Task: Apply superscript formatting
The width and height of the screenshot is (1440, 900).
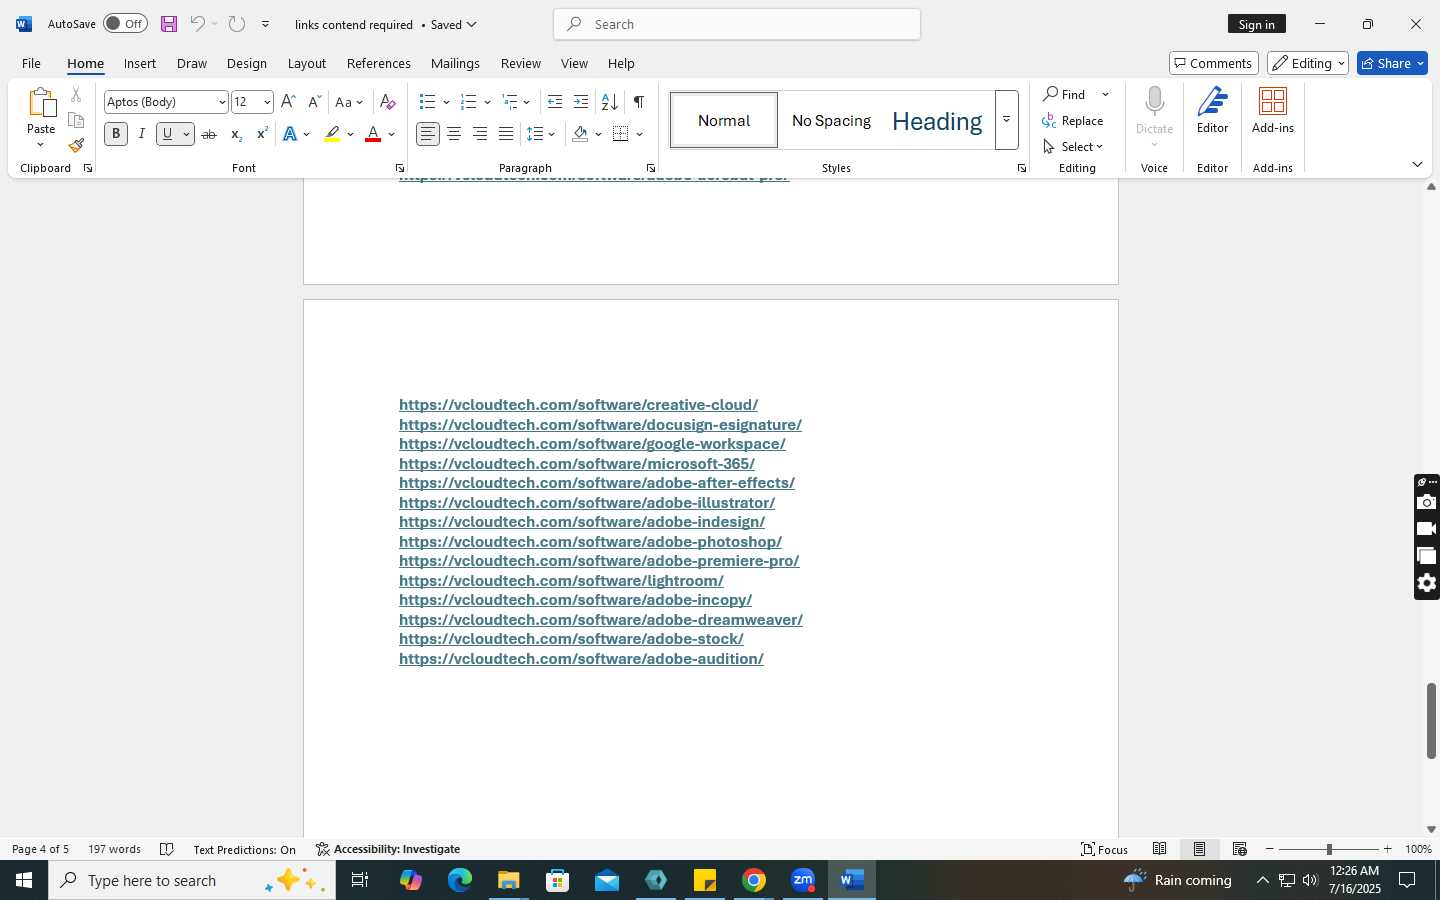Action: [262, 134]
